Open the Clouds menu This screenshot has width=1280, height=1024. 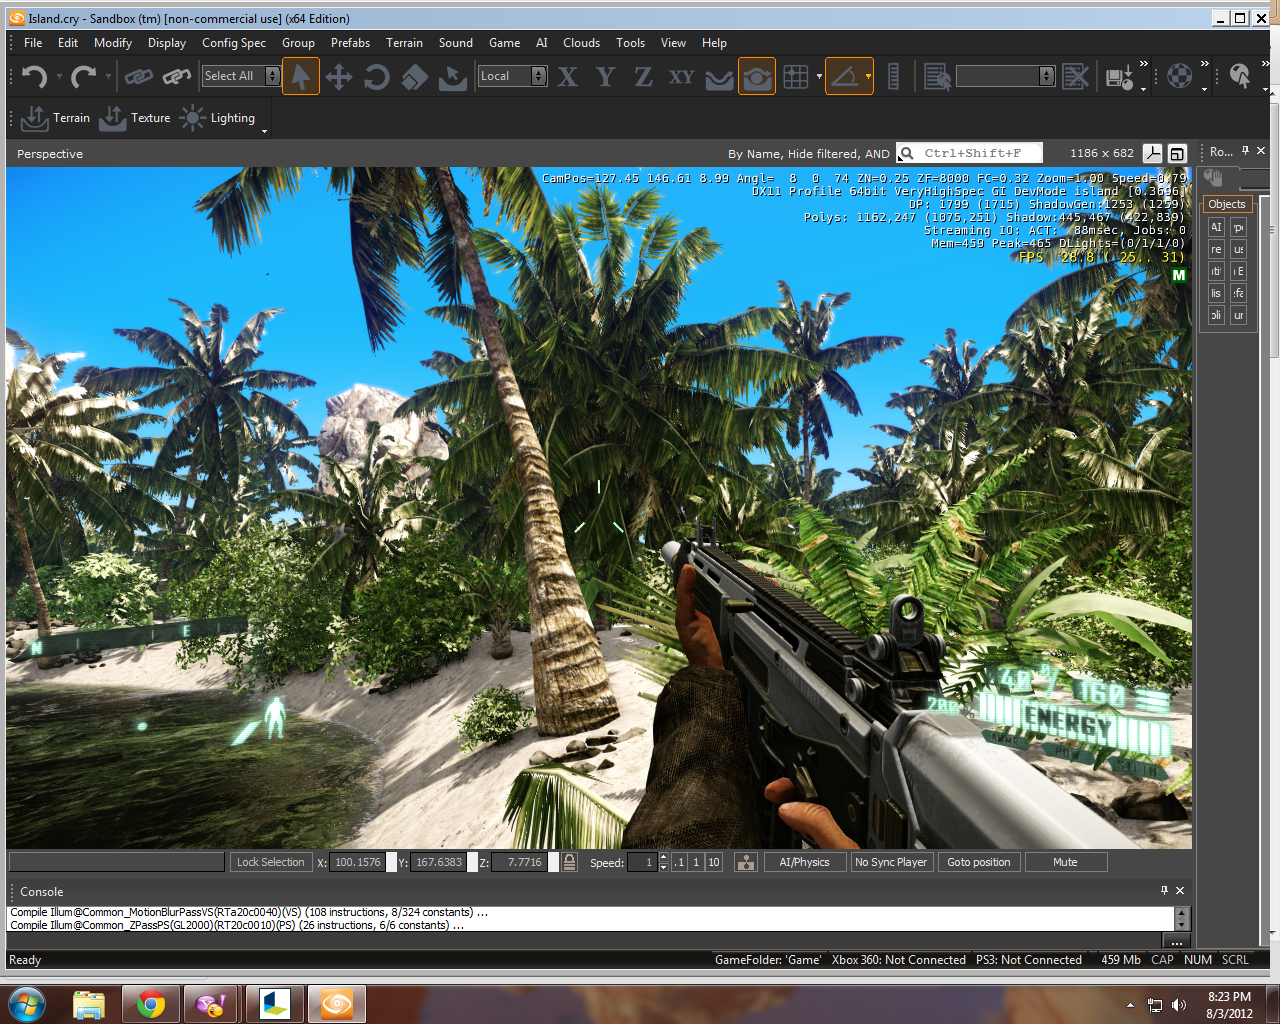581,43
